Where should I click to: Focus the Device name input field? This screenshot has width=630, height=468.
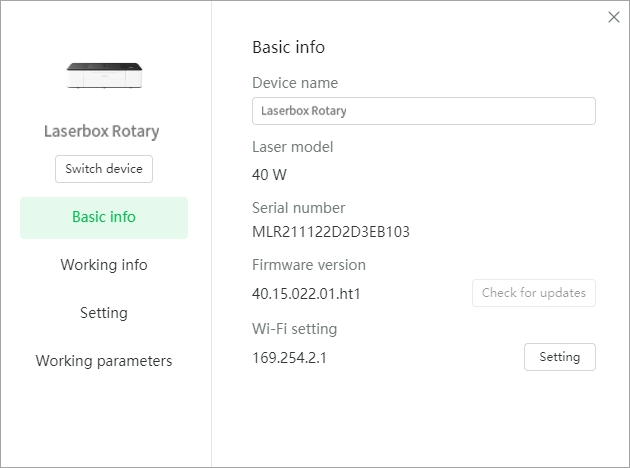pyautogui.click(x=424, y=111)
